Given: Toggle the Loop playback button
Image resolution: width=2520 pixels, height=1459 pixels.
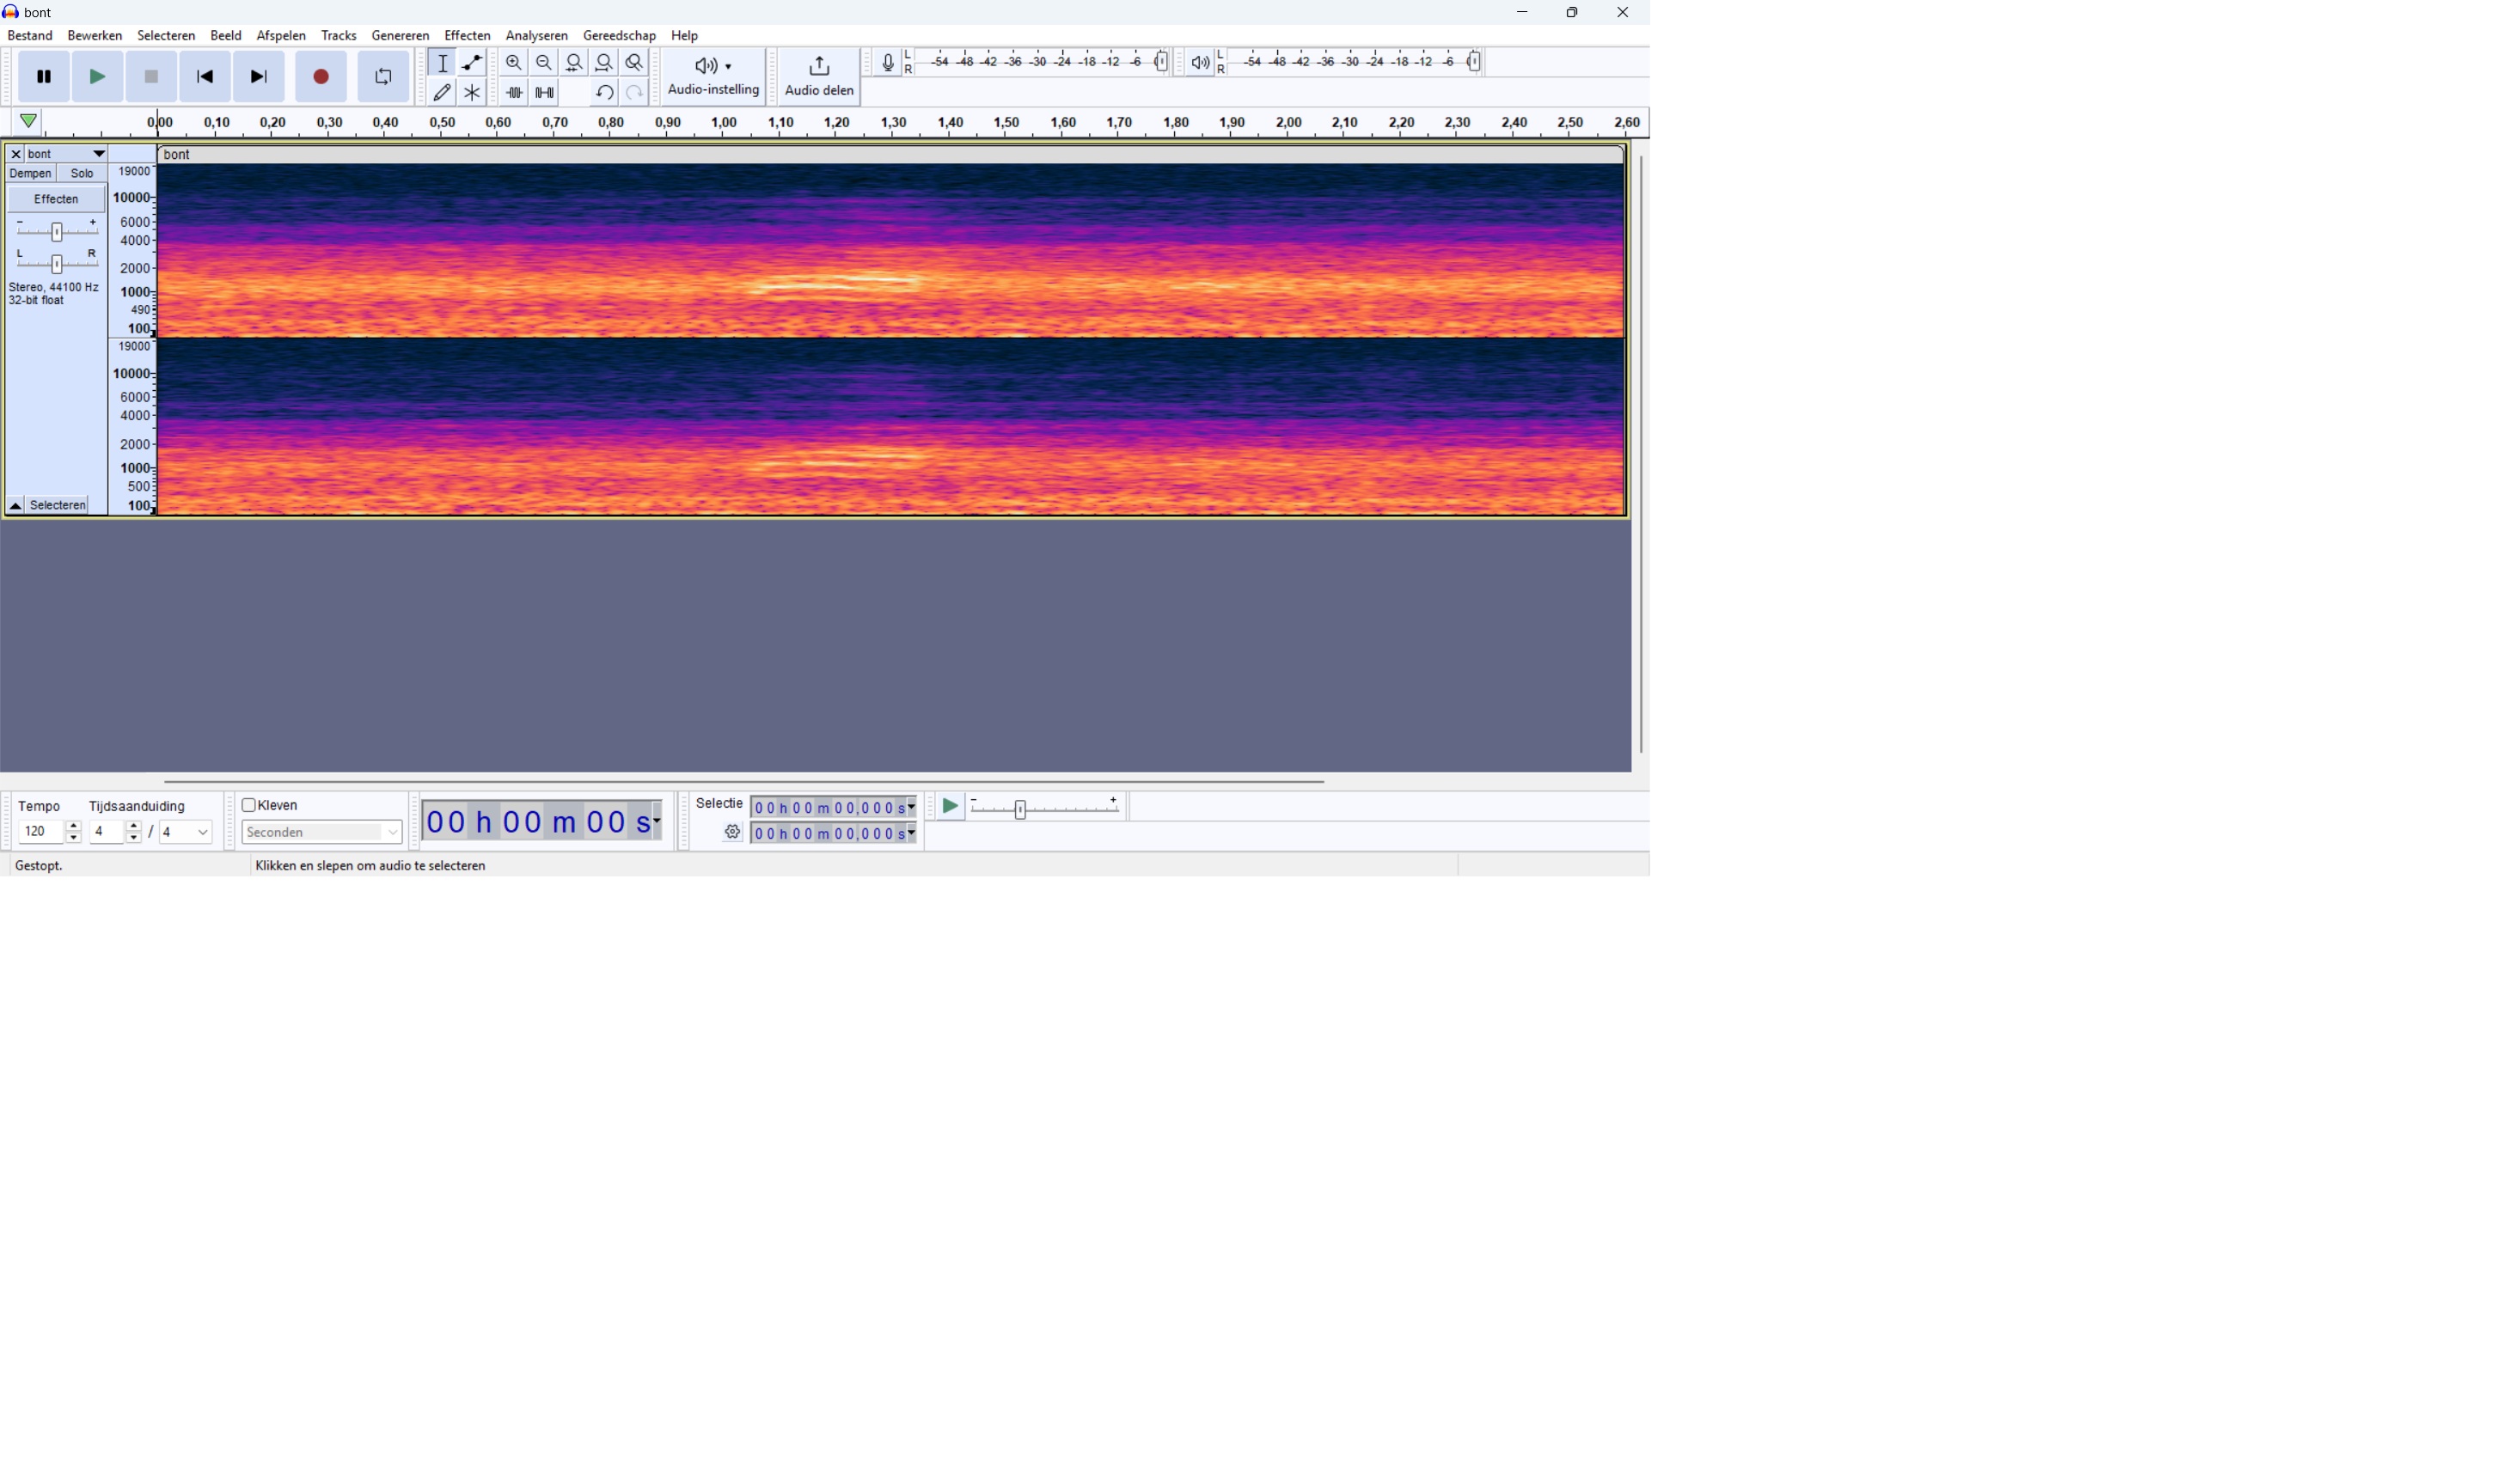Looking at the screenshot, I should pyautogui.click(x=383, y=77).
